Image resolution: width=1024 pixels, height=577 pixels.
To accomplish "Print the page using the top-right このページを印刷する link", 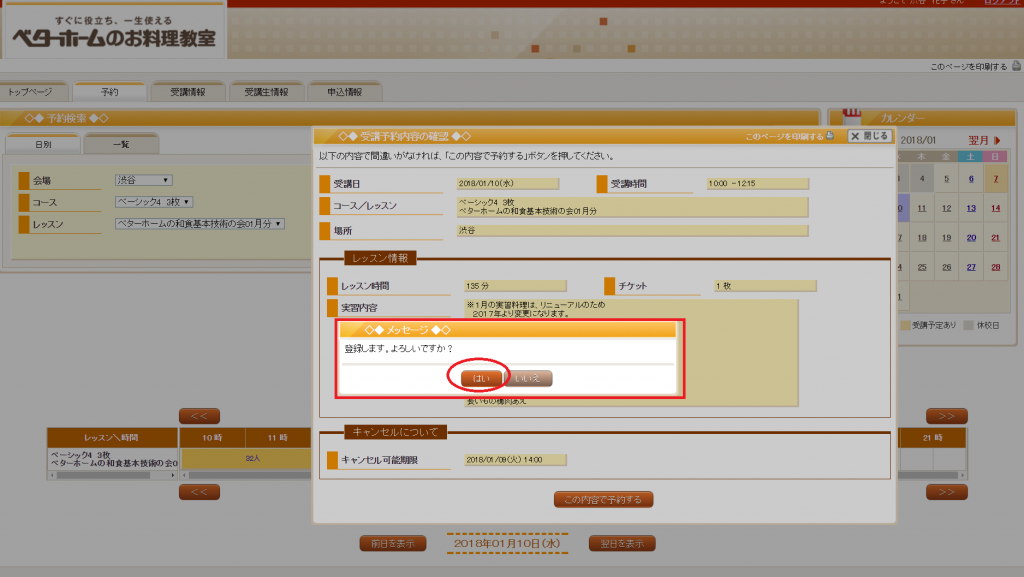I will [x=968, y=67].
